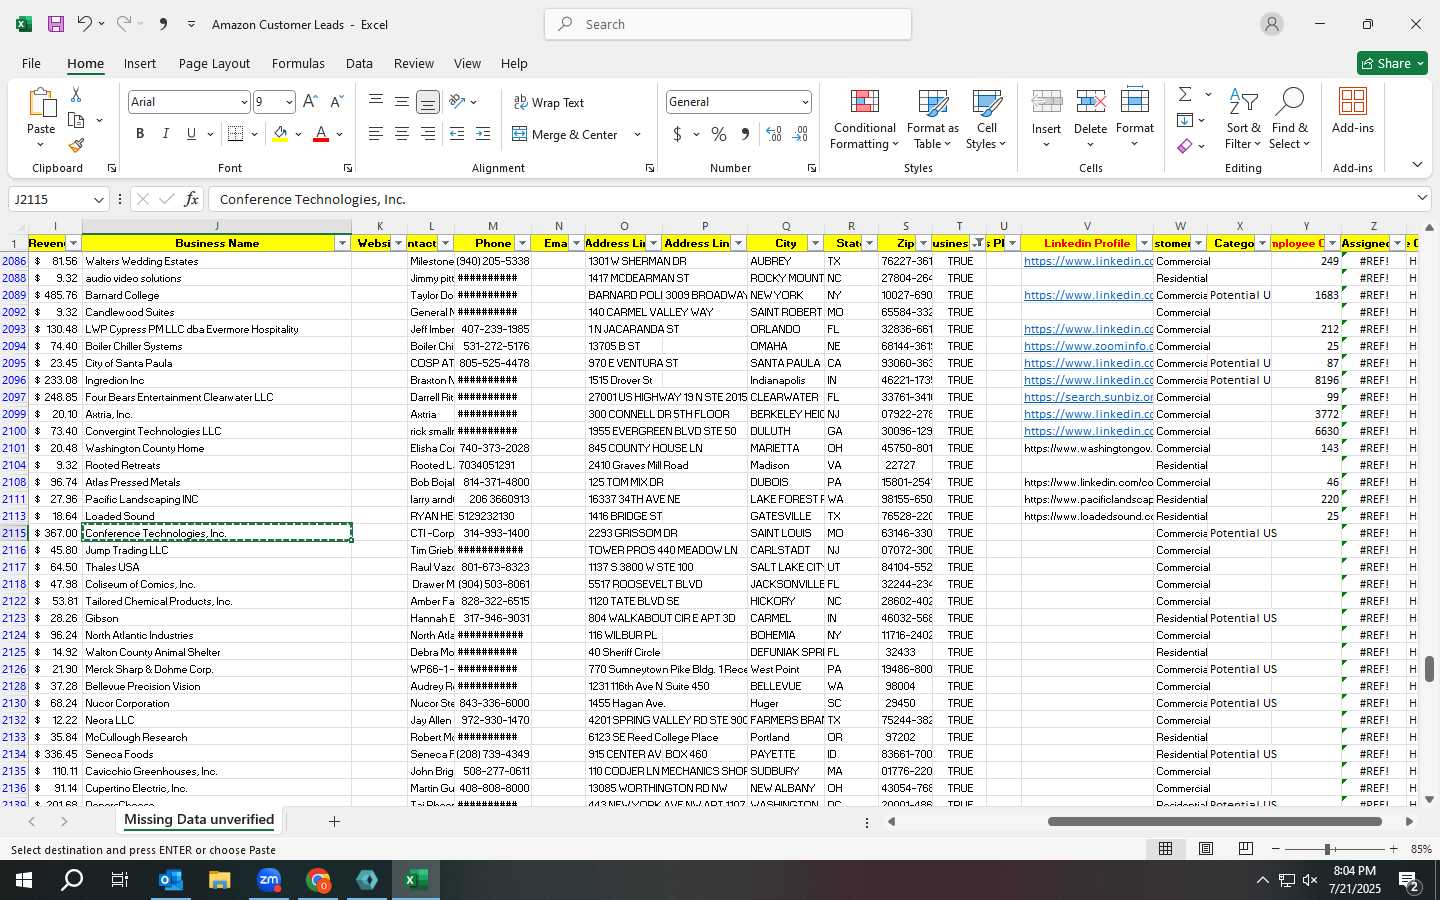This screenshot has height=900, width=1440.
Task: Click the Clear eraser icon
Action: pyautogui.click(x=1185, y=146)
